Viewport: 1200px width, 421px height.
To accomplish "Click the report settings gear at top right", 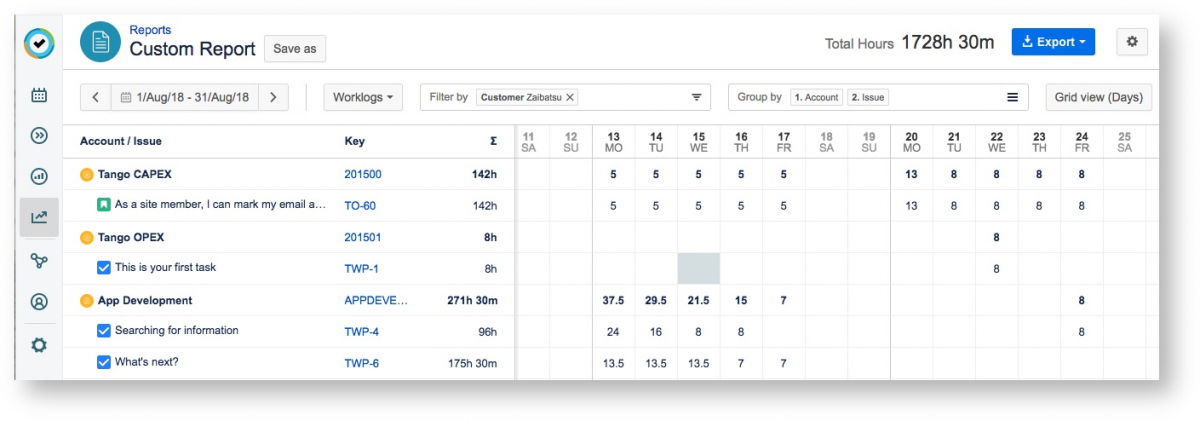I will [1132, 42].
